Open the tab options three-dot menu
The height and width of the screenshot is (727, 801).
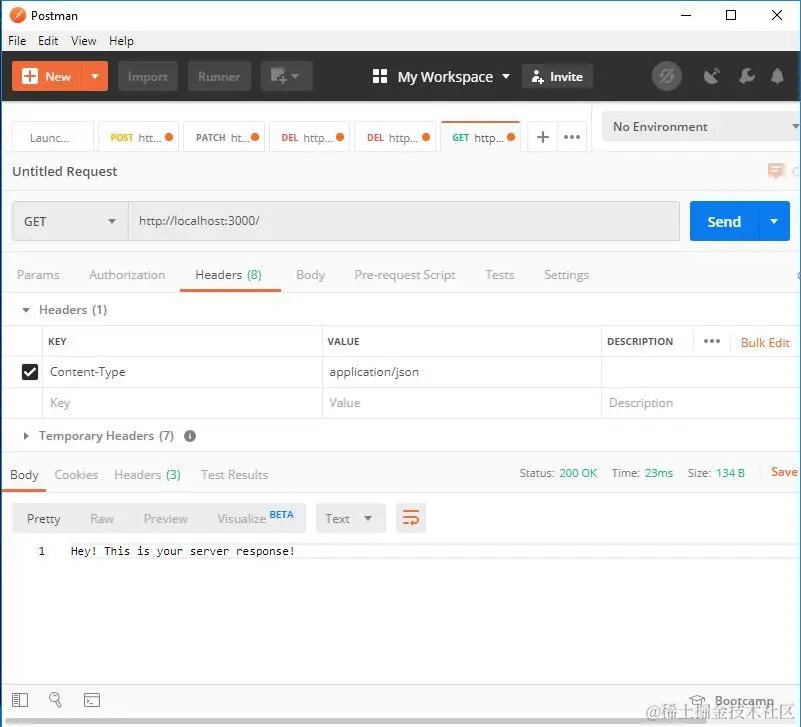[x=572, y=137]
